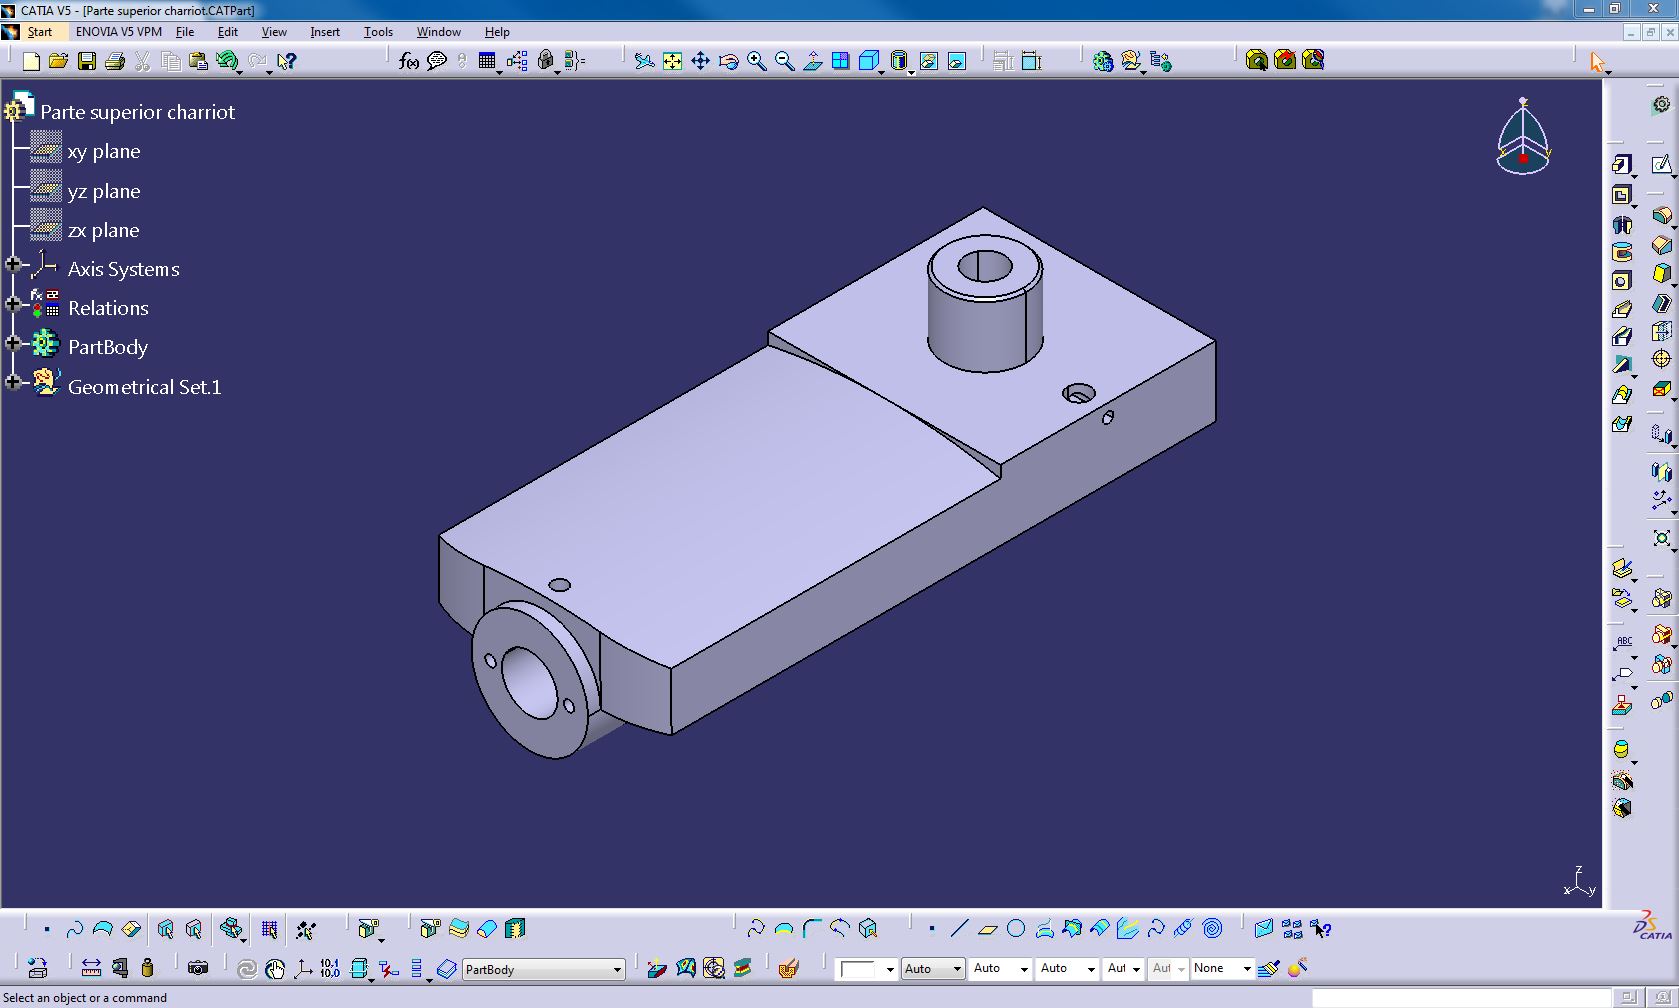The width and height of the screenshot is (1679, 1008).
Task: Select the Rotate view tool
Action: tap(728, 62)
